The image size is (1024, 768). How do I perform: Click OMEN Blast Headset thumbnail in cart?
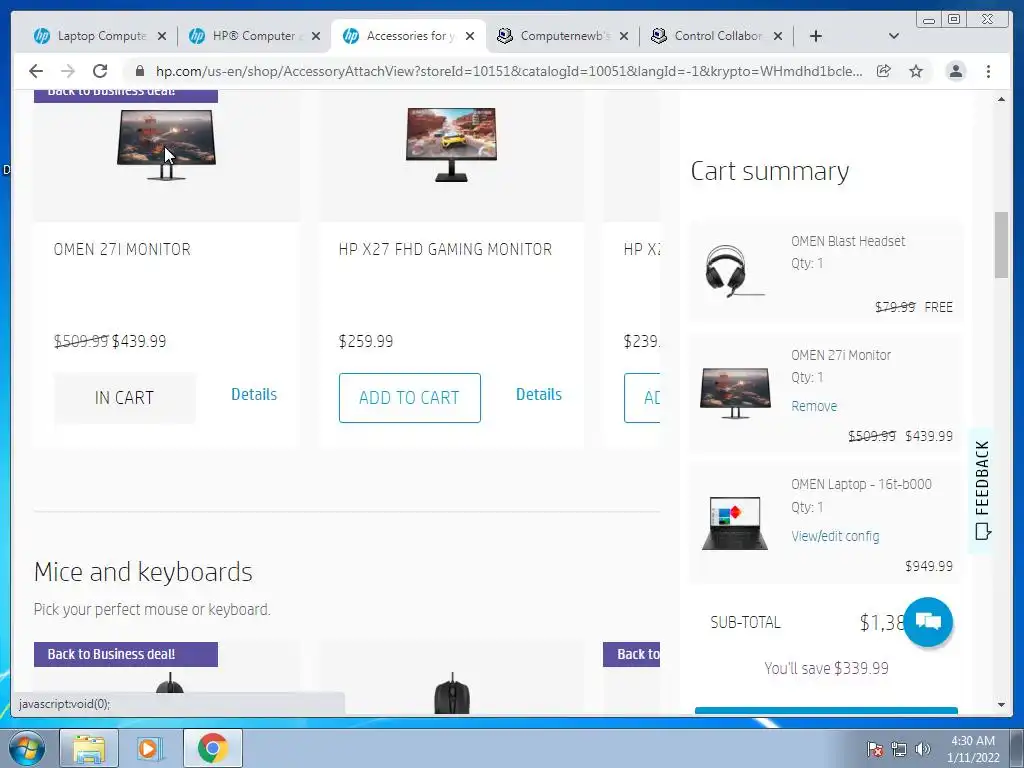coord(734,271)
